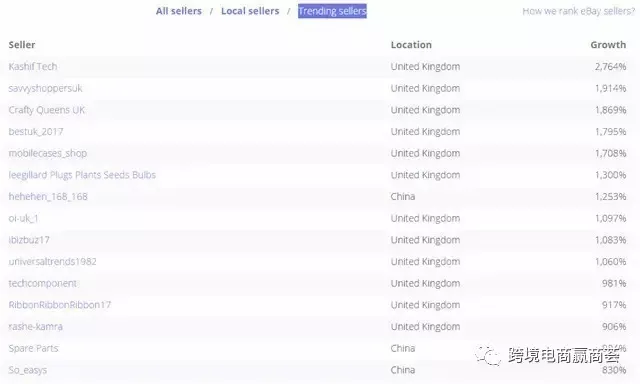Select the 2,764% growth value
This screenshot has height=384, width=640.
click(611, 67)
